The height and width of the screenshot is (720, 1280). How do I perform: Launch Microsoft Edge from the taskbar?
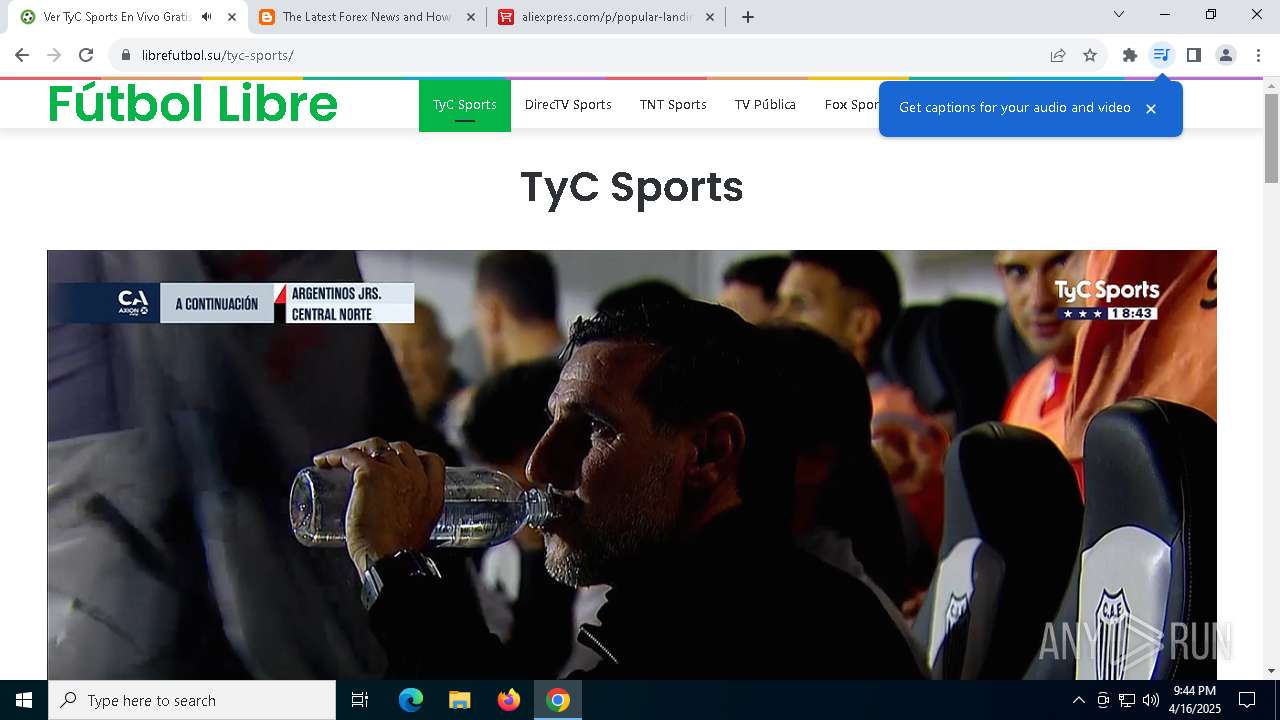pos(411,700)
